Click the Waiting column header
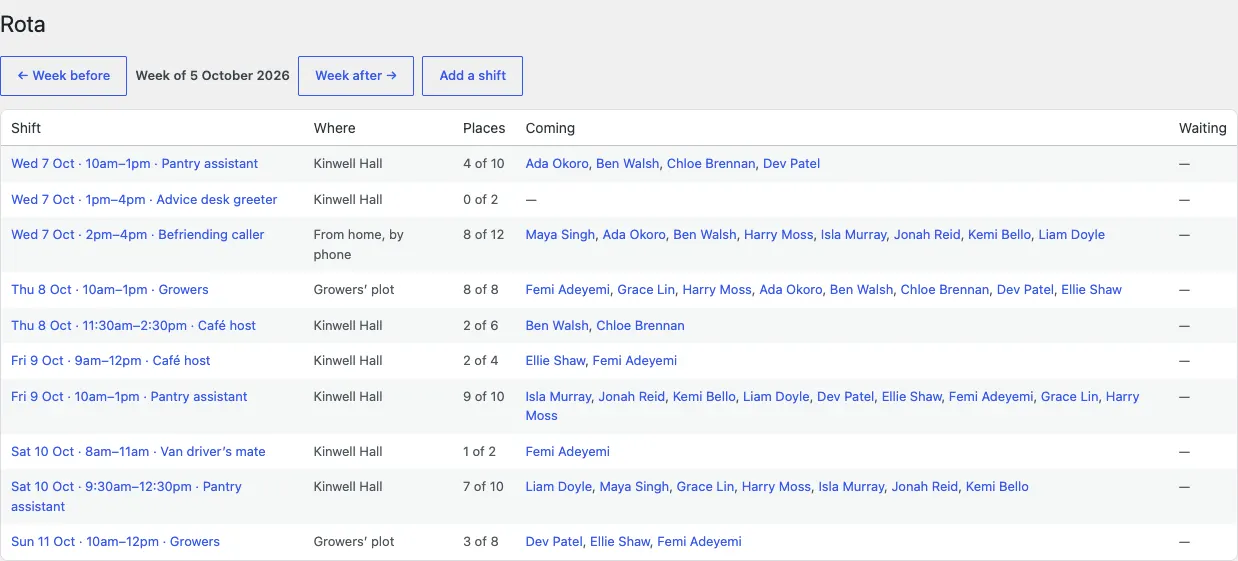The width and height of the screenshot is (1238, 561). (1203, 128)
